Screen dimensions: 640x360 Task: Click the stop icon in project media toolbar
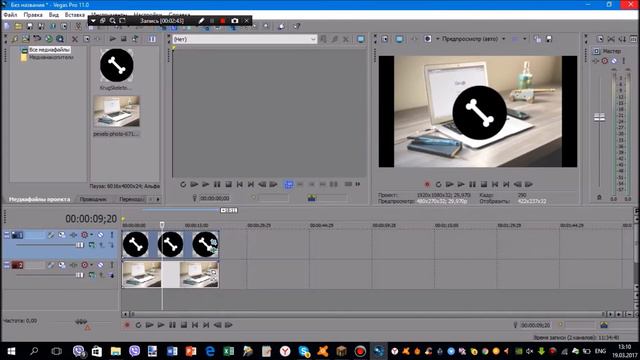coord(124,39)
